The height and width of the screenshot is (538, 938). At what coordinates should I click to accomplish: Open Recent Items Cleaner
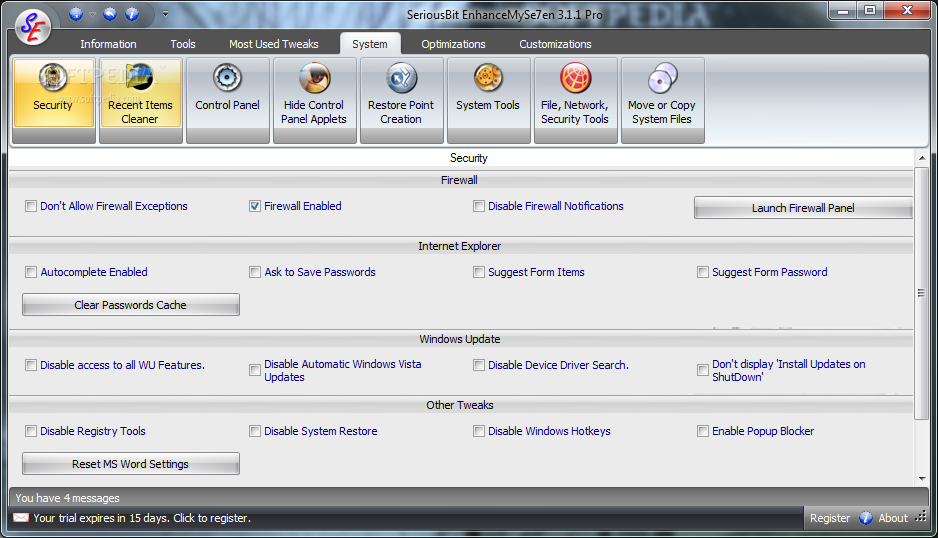[141, 100]
